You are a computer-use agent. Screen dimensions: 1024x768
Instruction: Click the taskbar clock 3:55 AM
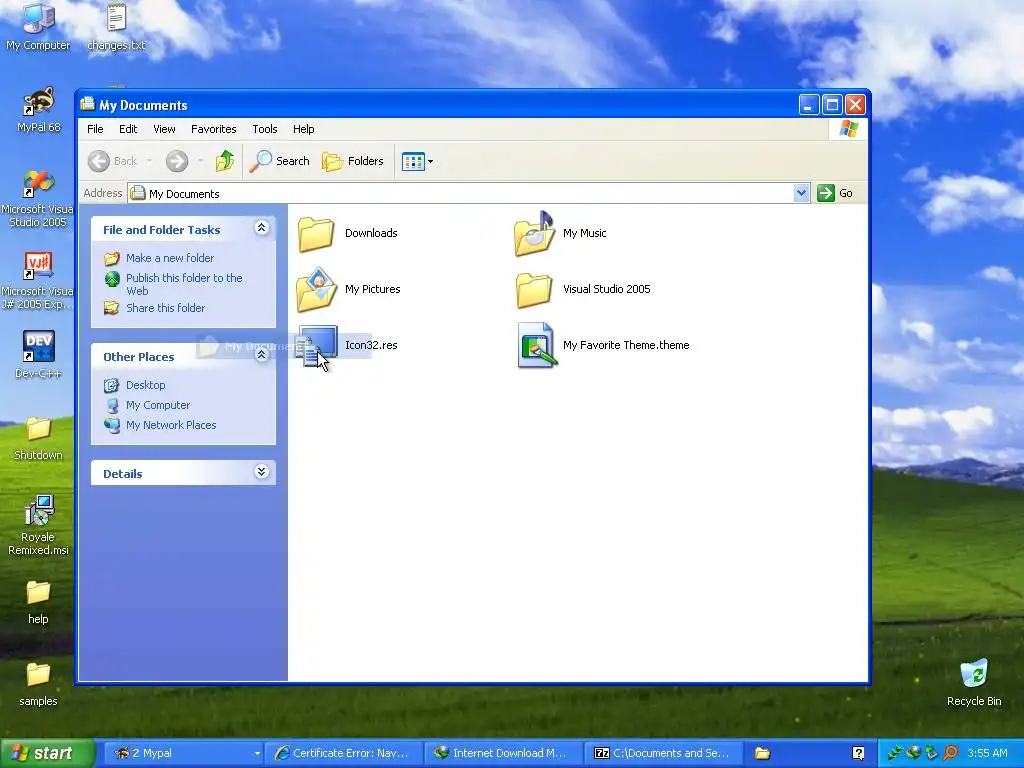(x=987, y=753)
